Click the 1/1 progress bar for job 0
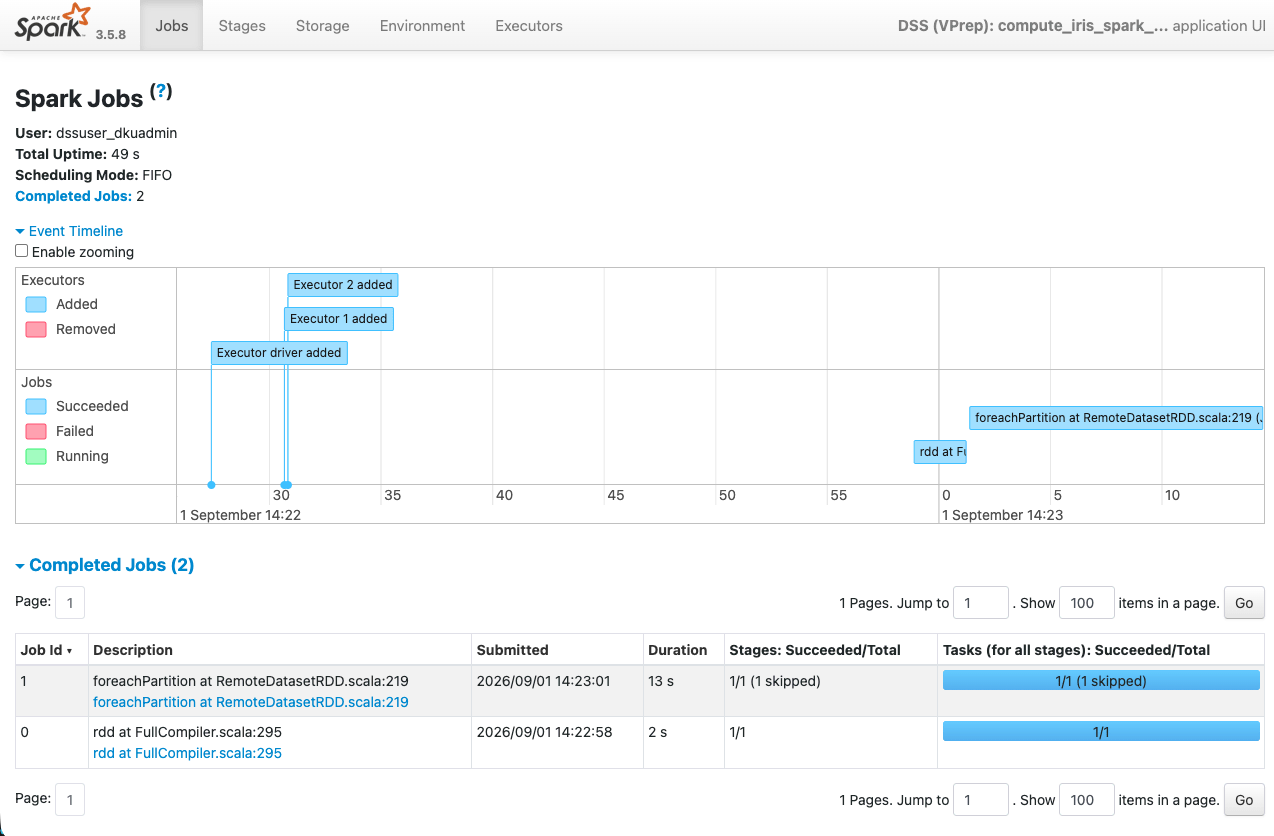Image resolution: width=1274 pixels, height=836 pixels. pos(1101,732)
